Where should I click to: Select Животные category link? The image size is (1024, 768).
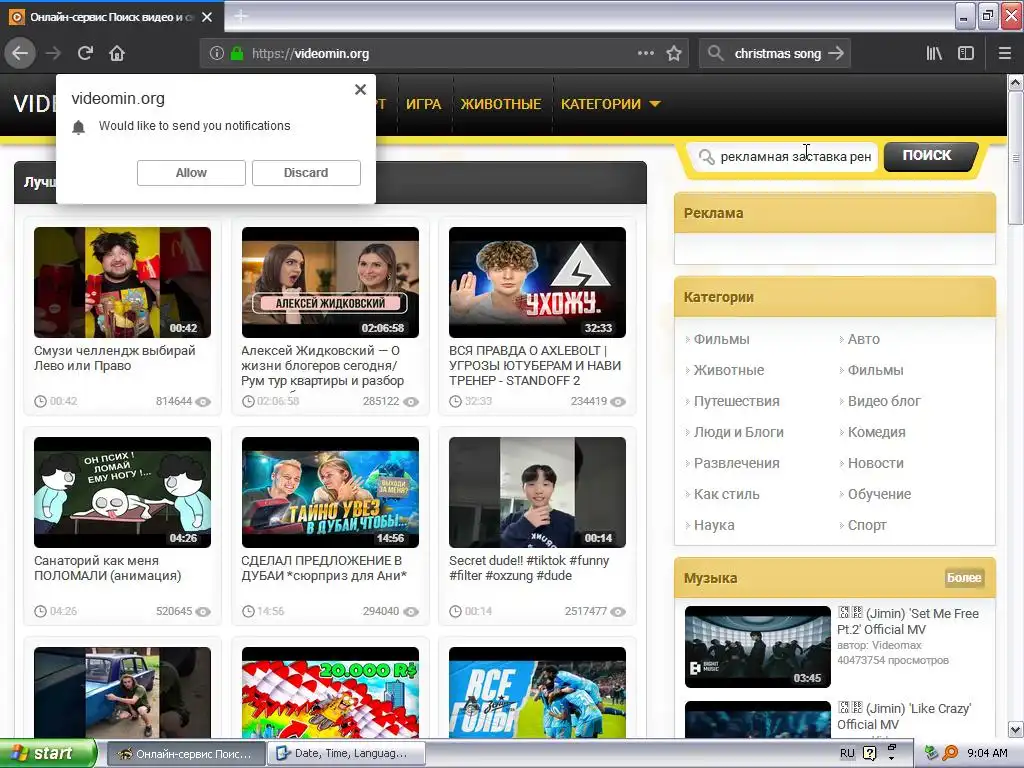pos(728,370)
